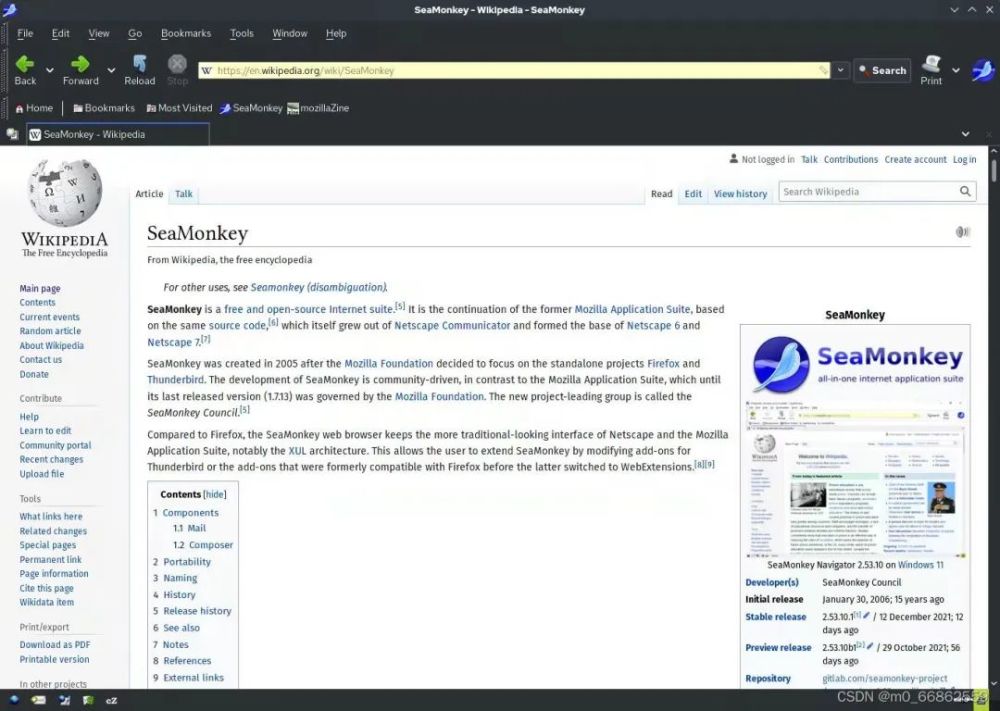Go to Home on the bookmarks toolbar
The image size is (1000, 711).
pos(34,108)
